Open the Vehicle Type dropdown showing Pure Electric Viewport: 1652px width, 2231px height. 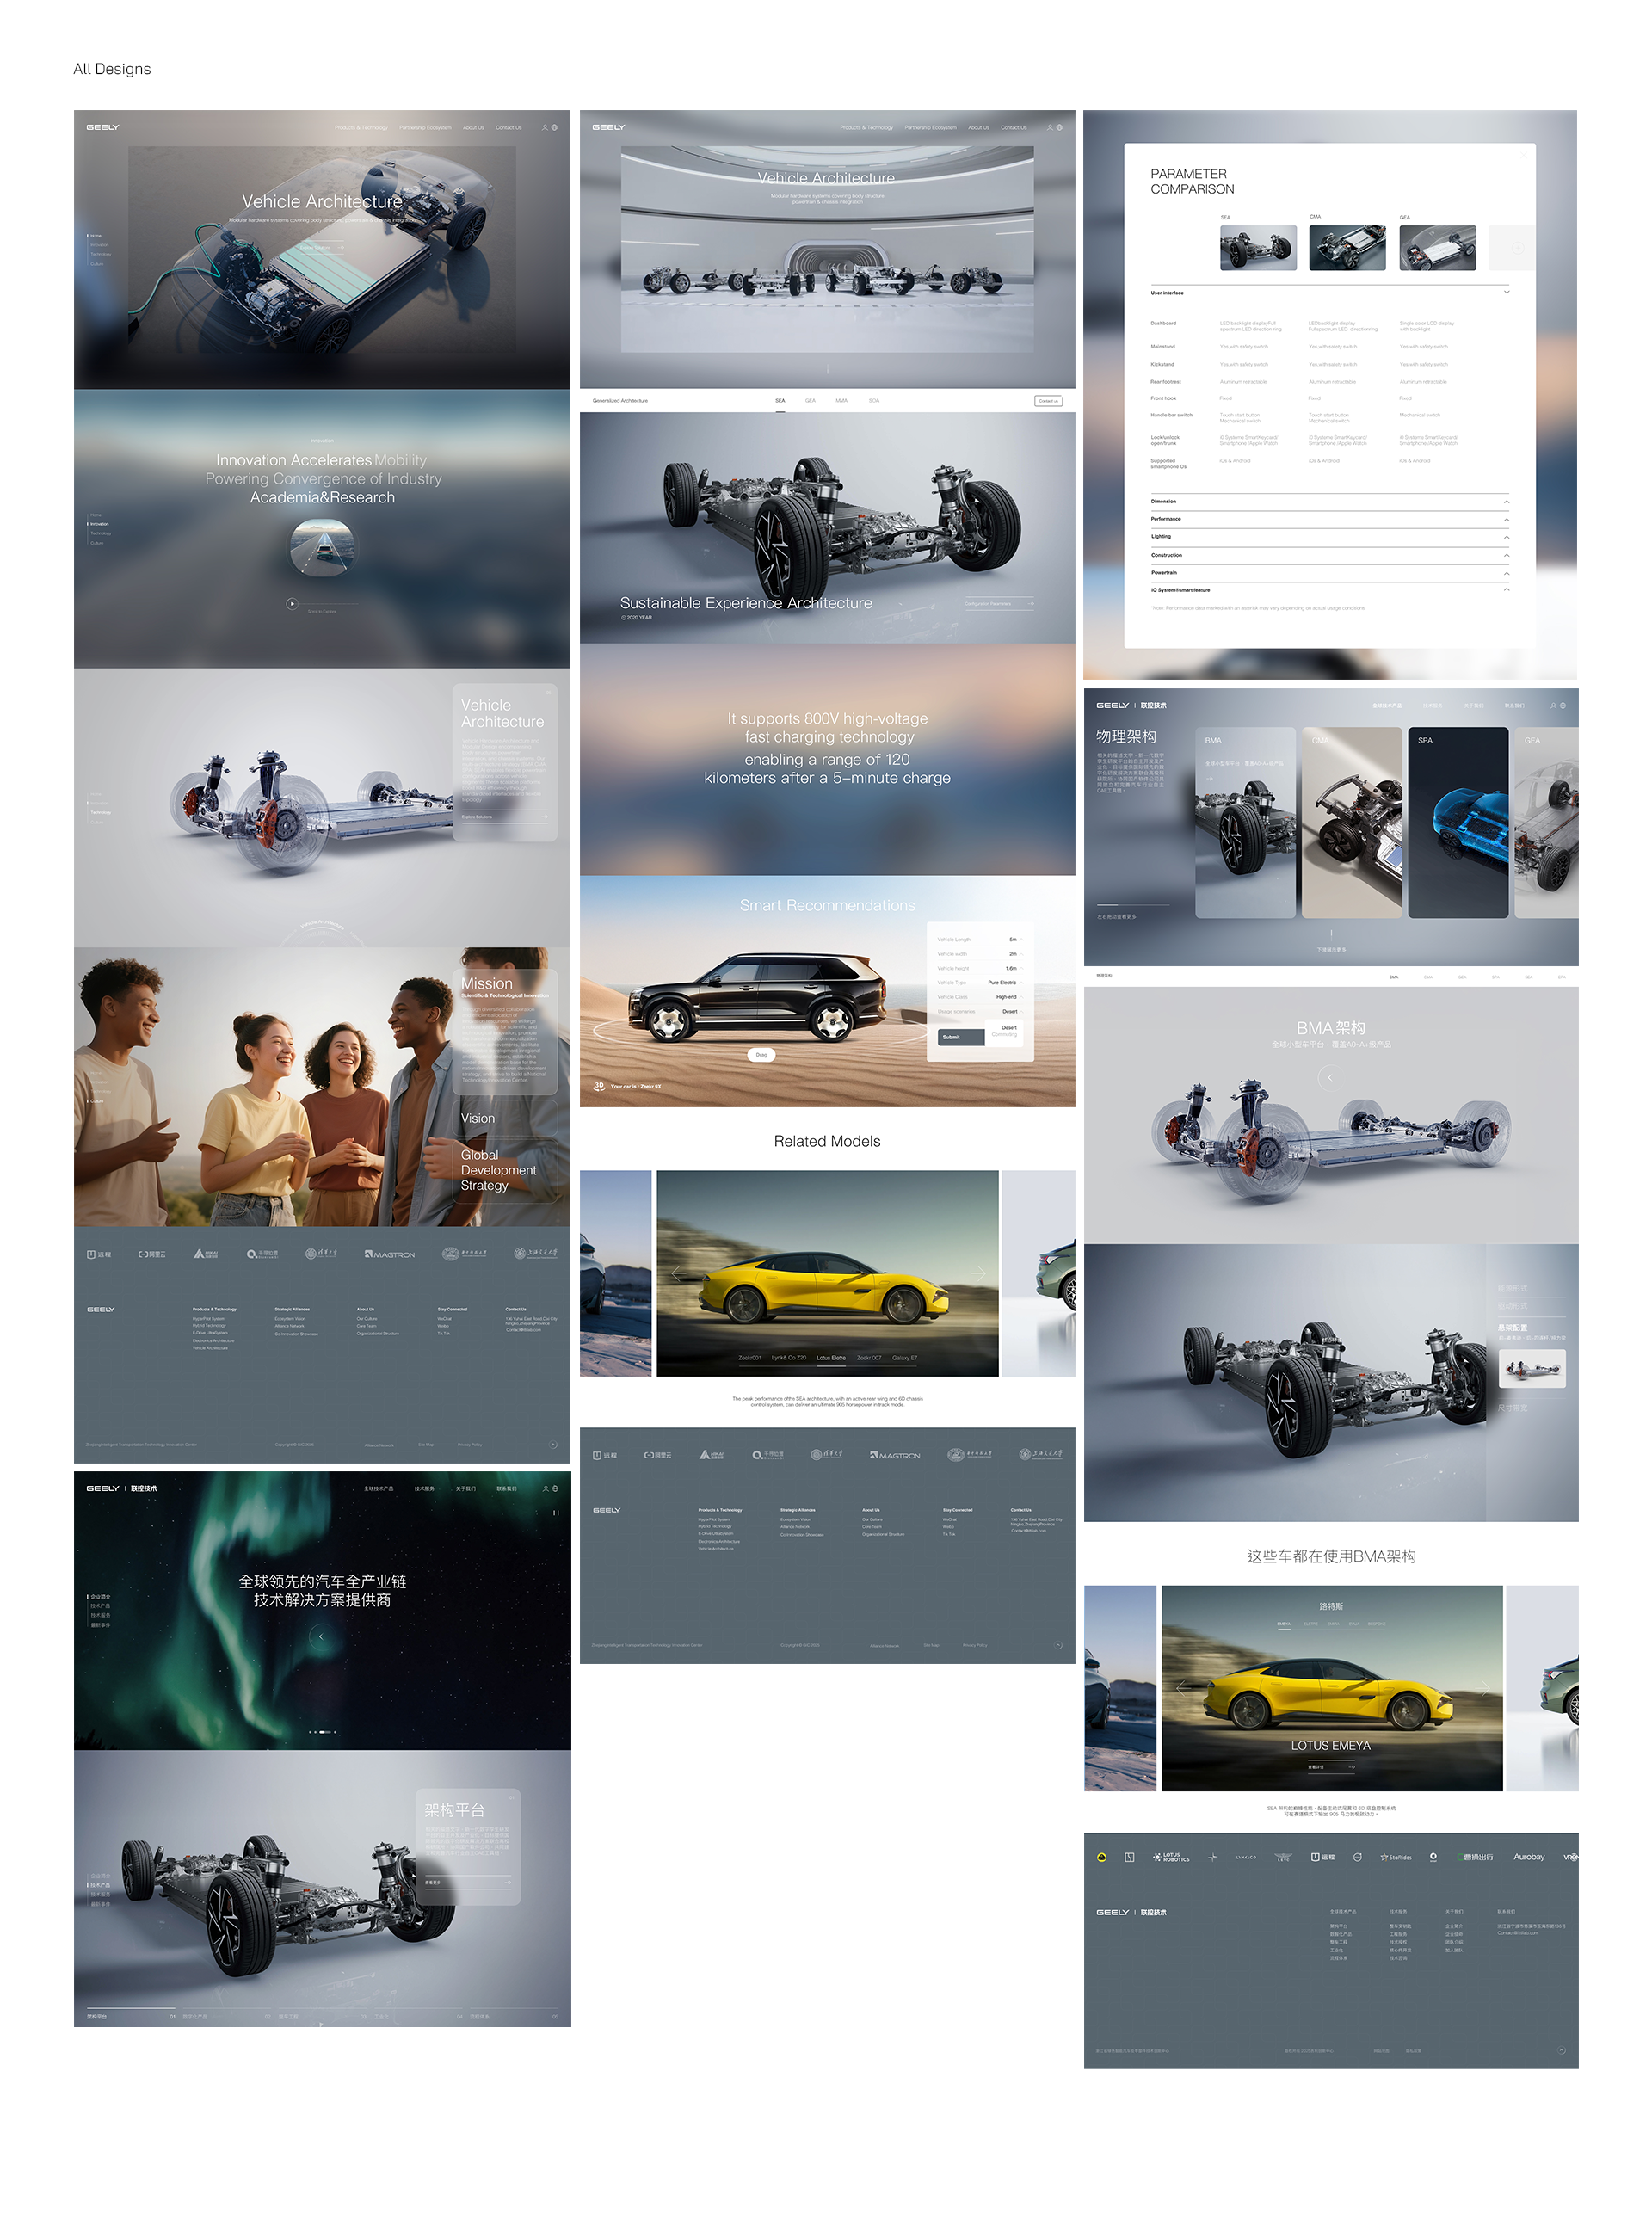pos(1002,982)
